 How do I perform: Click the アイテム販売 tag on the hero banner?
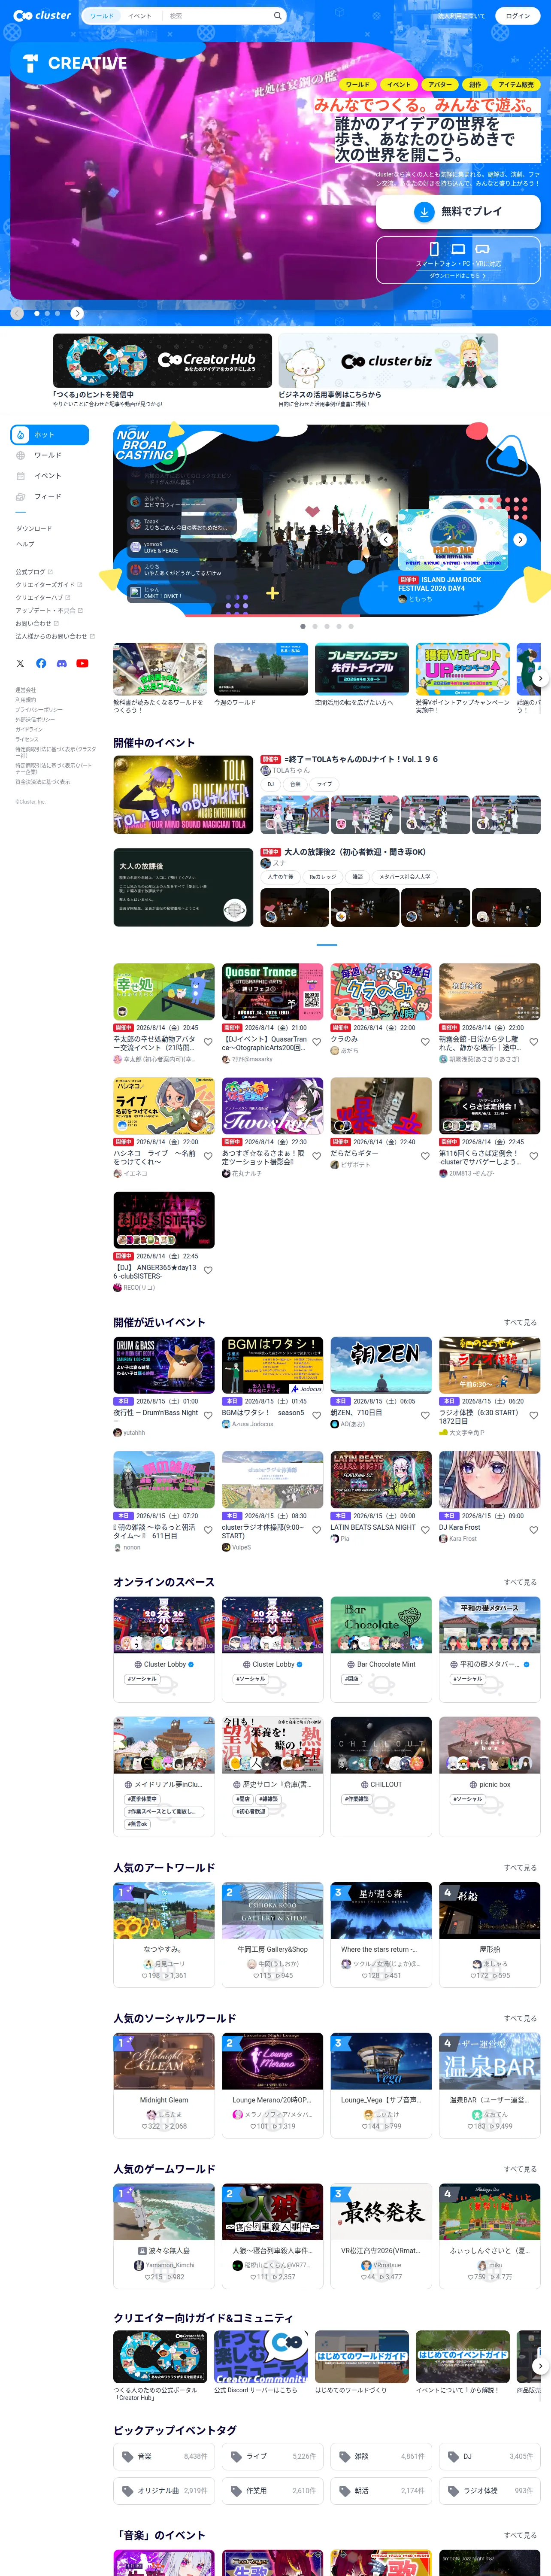tap(516, 85)
